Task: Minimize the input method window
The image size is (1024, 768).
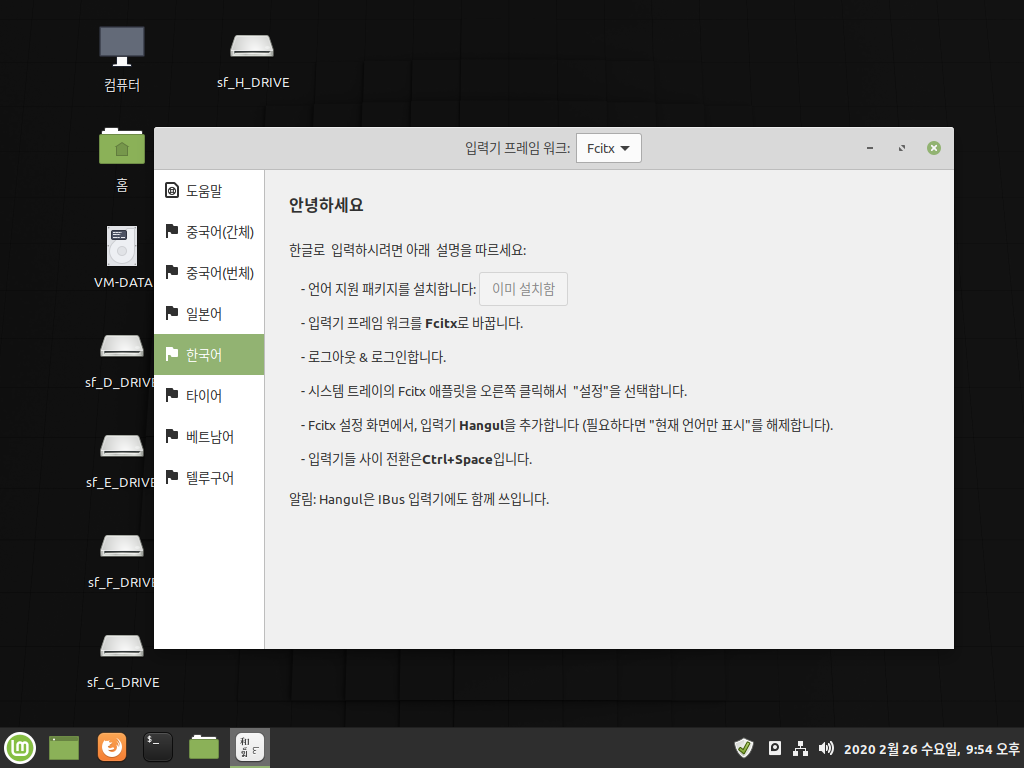Action: click(x=870, y=148)
